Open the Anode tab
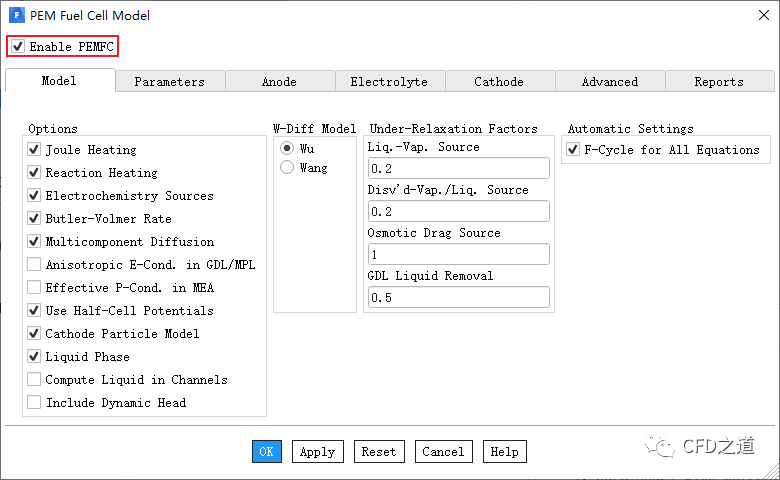The height and width of the screenshot is (480, 780). coord(279,82)
